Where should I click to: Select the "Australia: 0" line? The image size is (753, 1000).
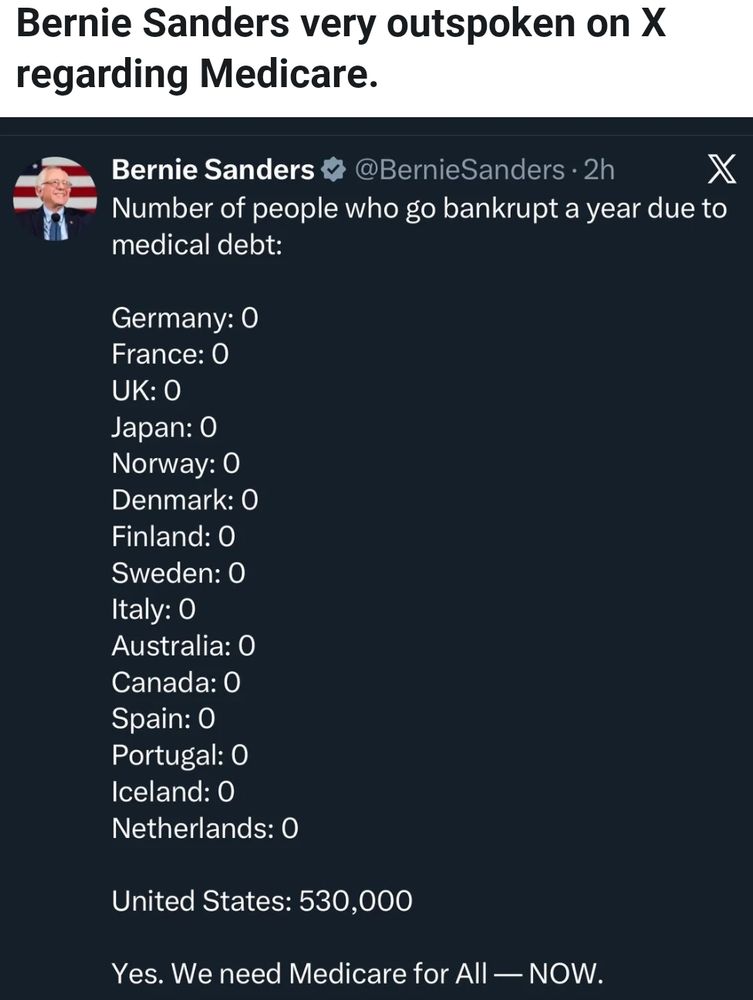tap(183, 646)
